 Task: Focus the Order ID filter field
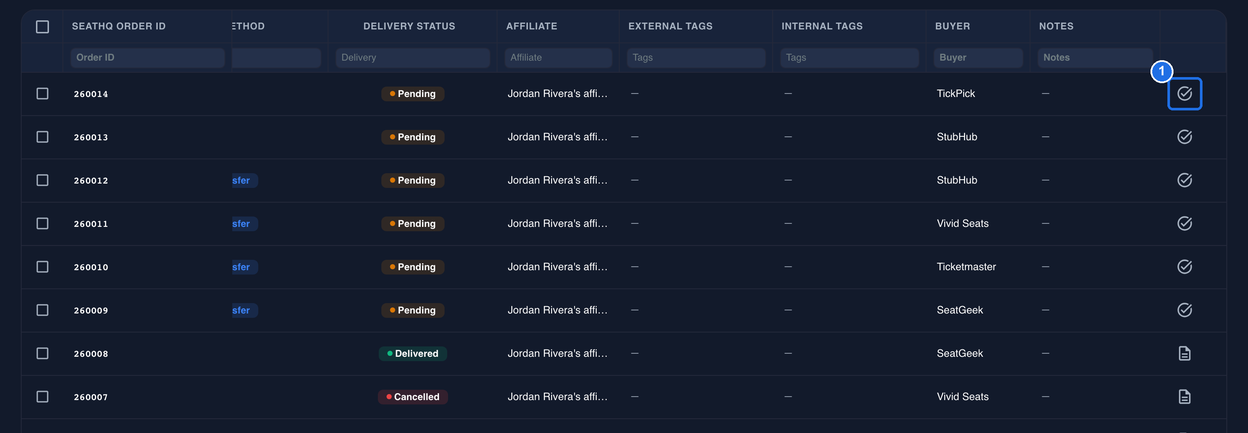(148, 58)
